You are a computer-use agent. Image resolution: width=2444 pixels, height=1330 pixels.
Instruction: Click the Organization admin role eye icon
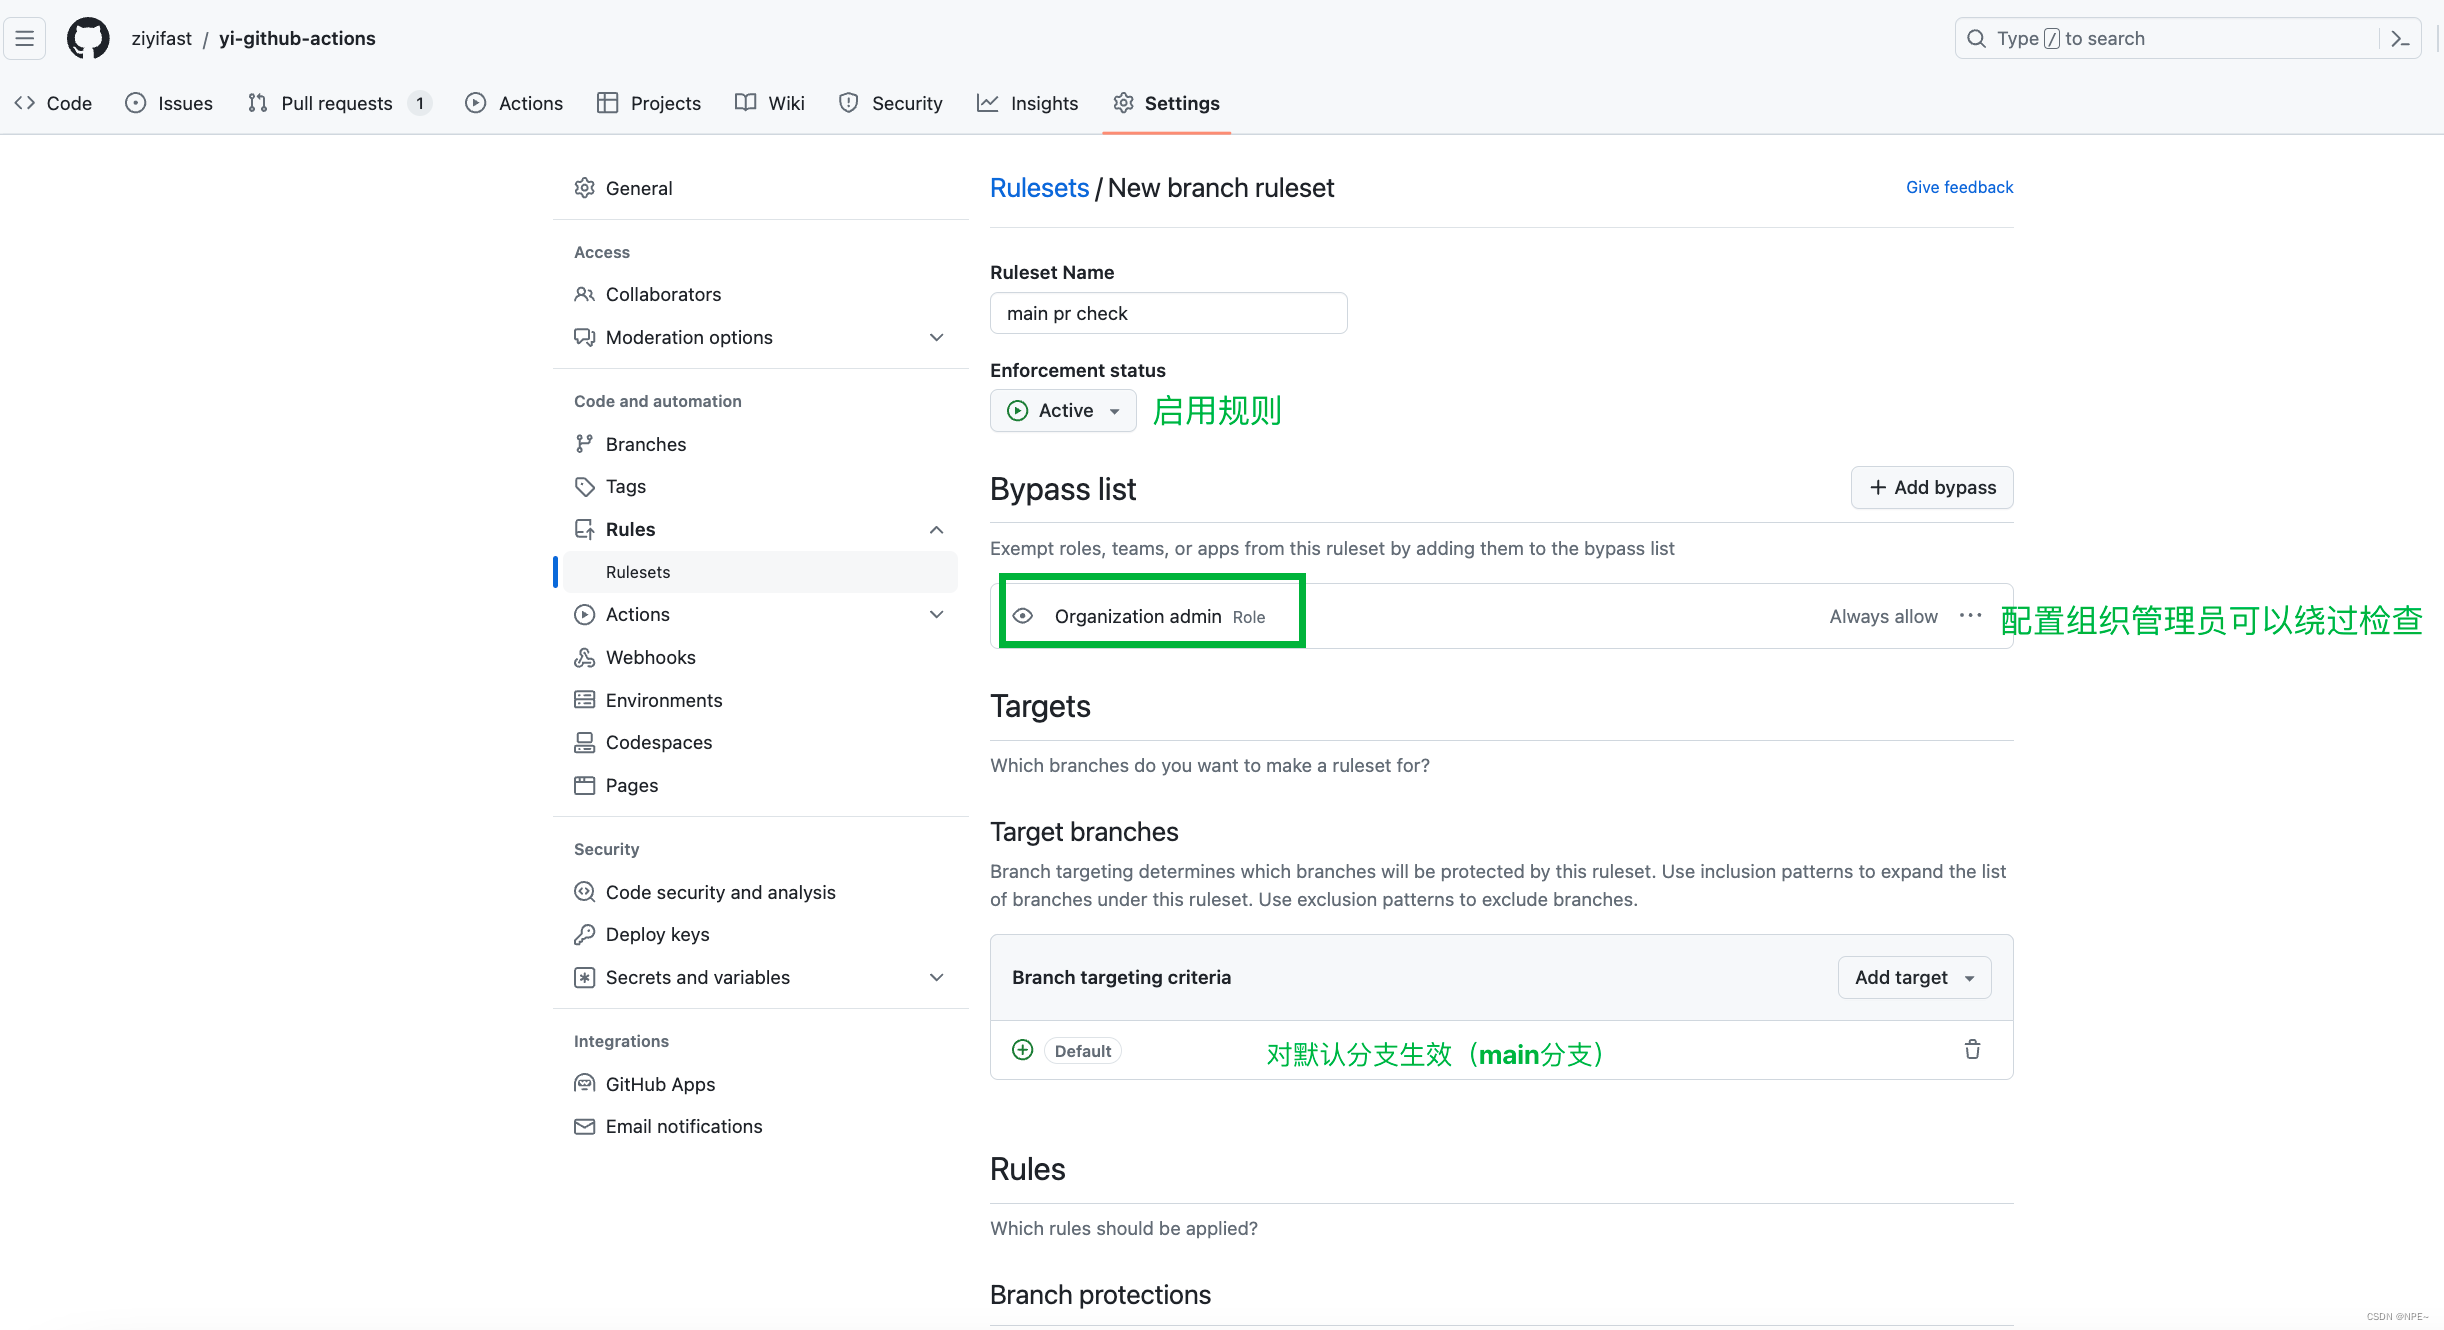tap(1022, 616)
